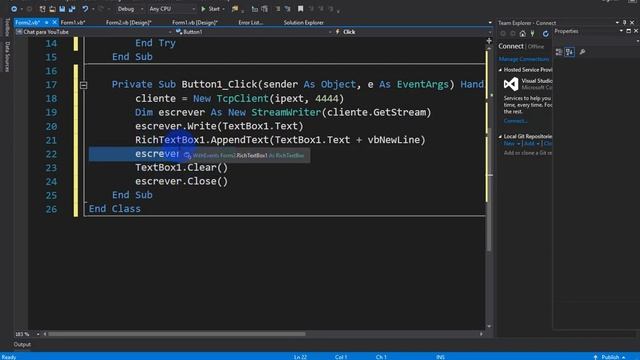The height and width of the screenshot is (360, 640).
Task: Click the Open File folder icon
Action: [x=52, y=9]
